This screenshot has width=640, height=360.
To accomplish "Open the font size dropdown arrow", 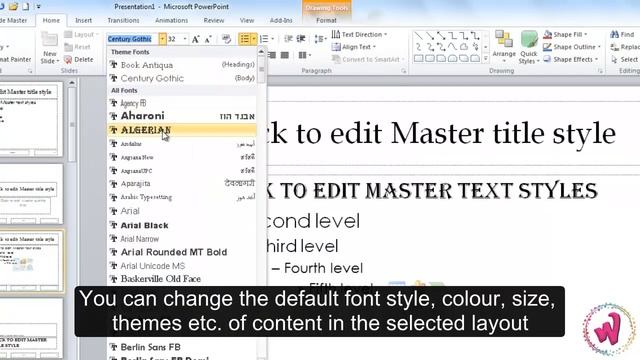I will 185,39.
